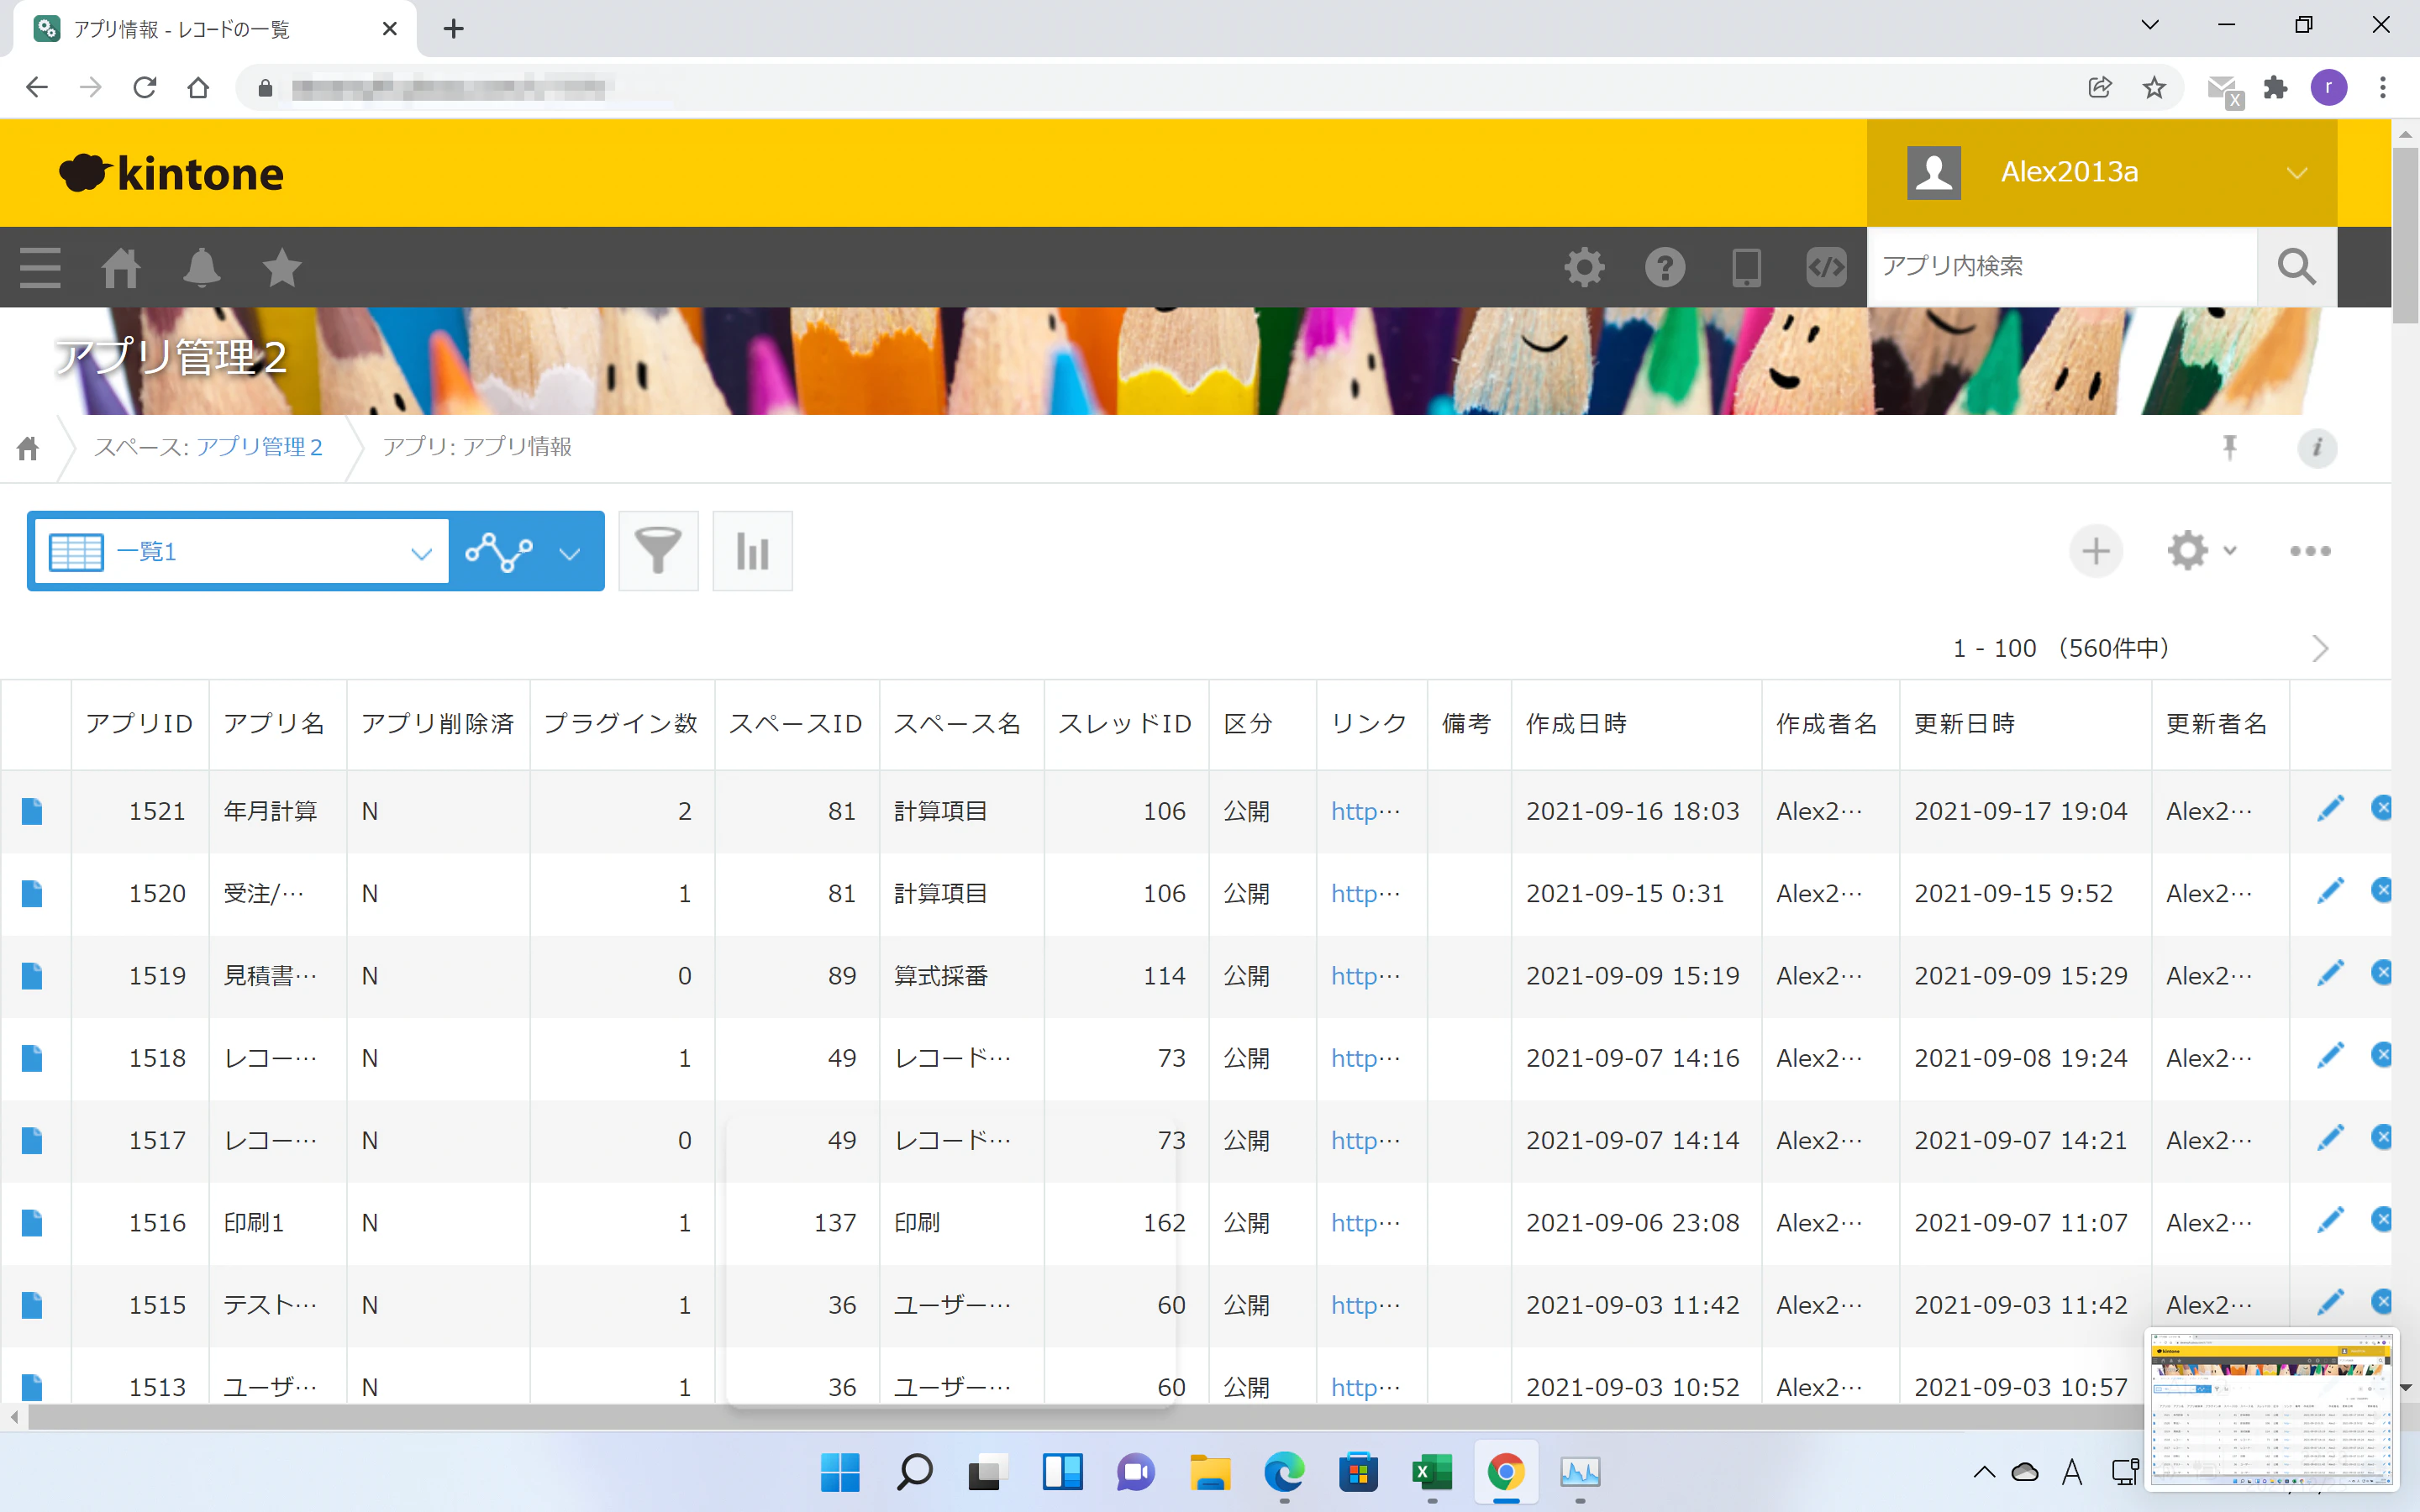
Task: Open record details for app ID 1521
Action: click(32, 811)
